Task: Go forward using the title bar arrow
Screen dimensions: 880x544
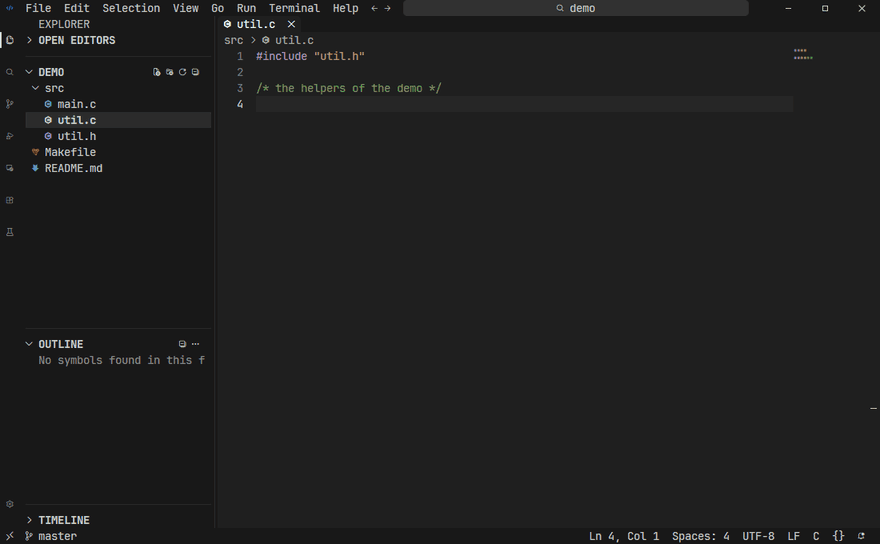Action: tap(387, 8)
